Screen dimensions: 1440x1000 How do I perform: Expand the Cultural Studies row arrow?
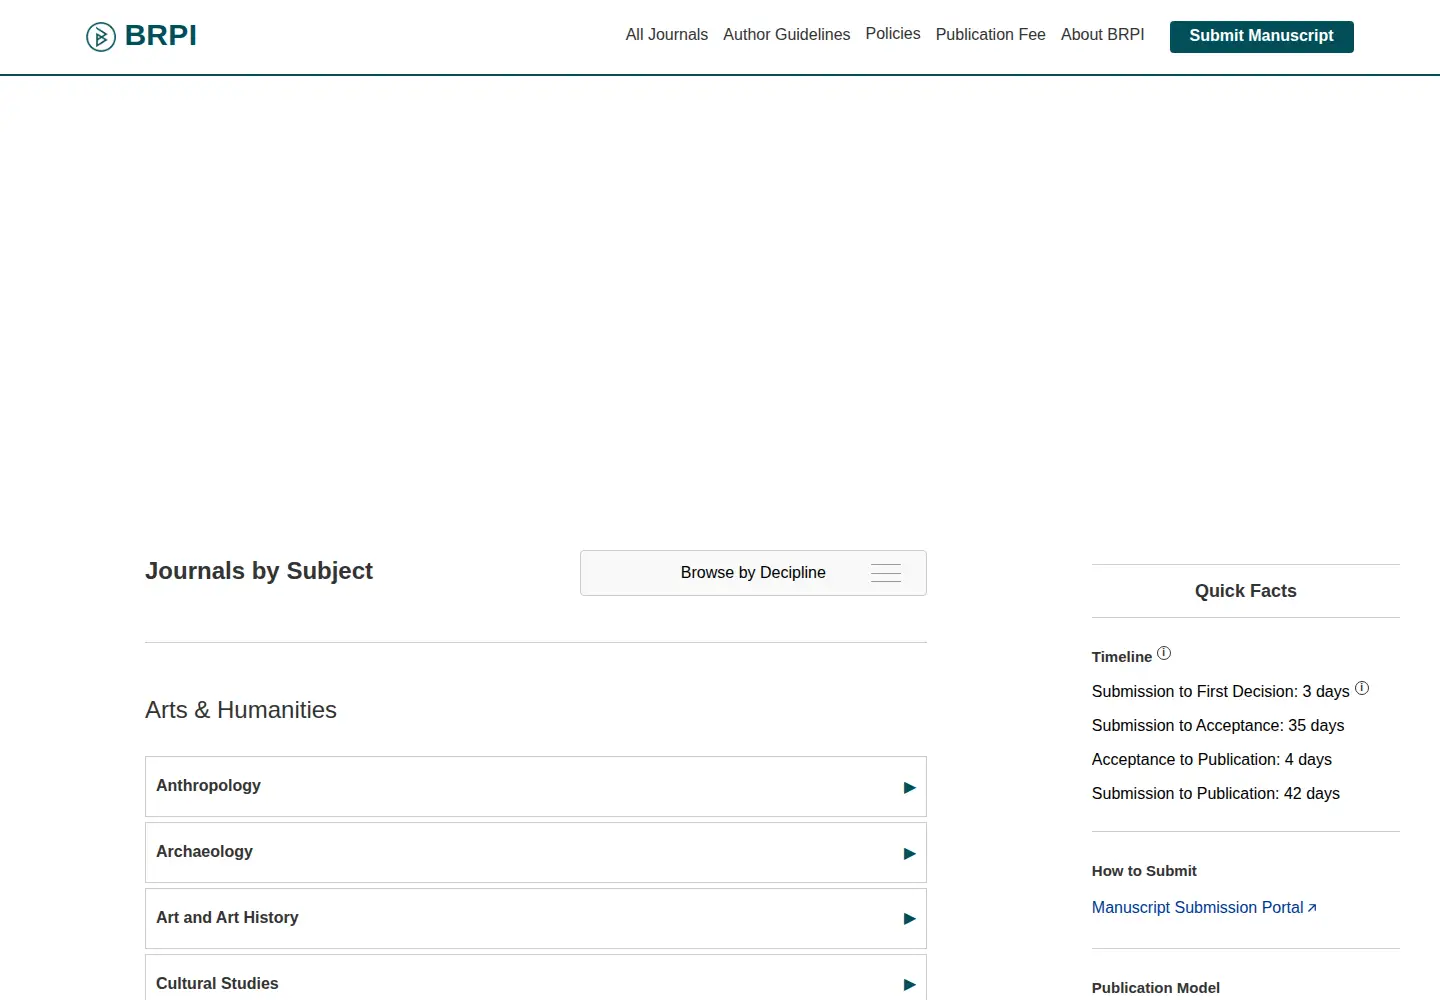click(909, 985)
